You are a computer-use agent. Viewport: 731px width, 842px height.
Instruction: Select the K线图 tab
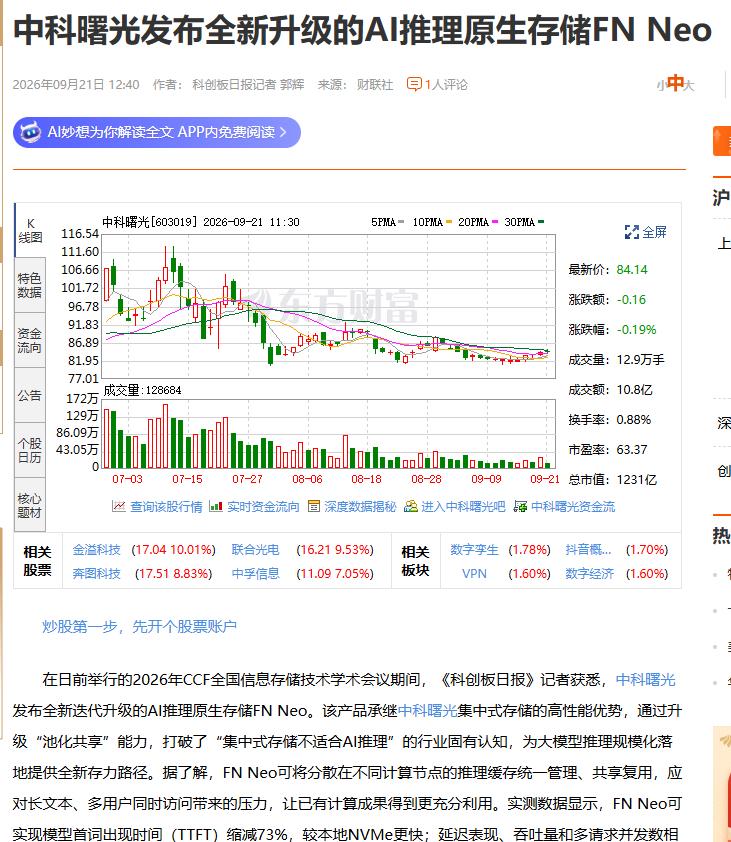click(x=30, y=230)
